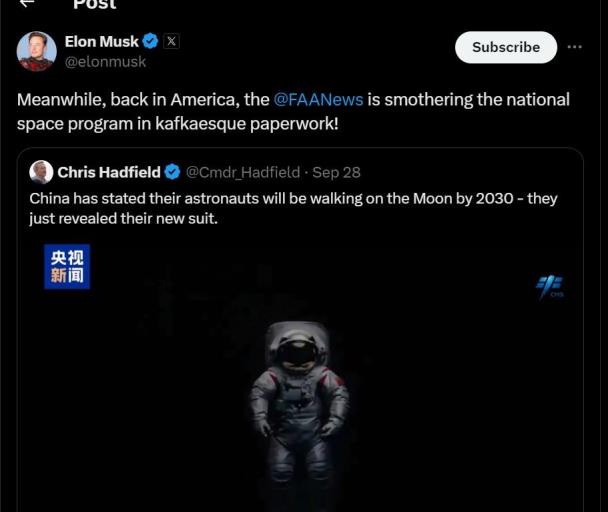Image resolution: width=608 pixels, height=512 pixels.
Task: Click the @elonmusk handle
Action: coord(105,61)
